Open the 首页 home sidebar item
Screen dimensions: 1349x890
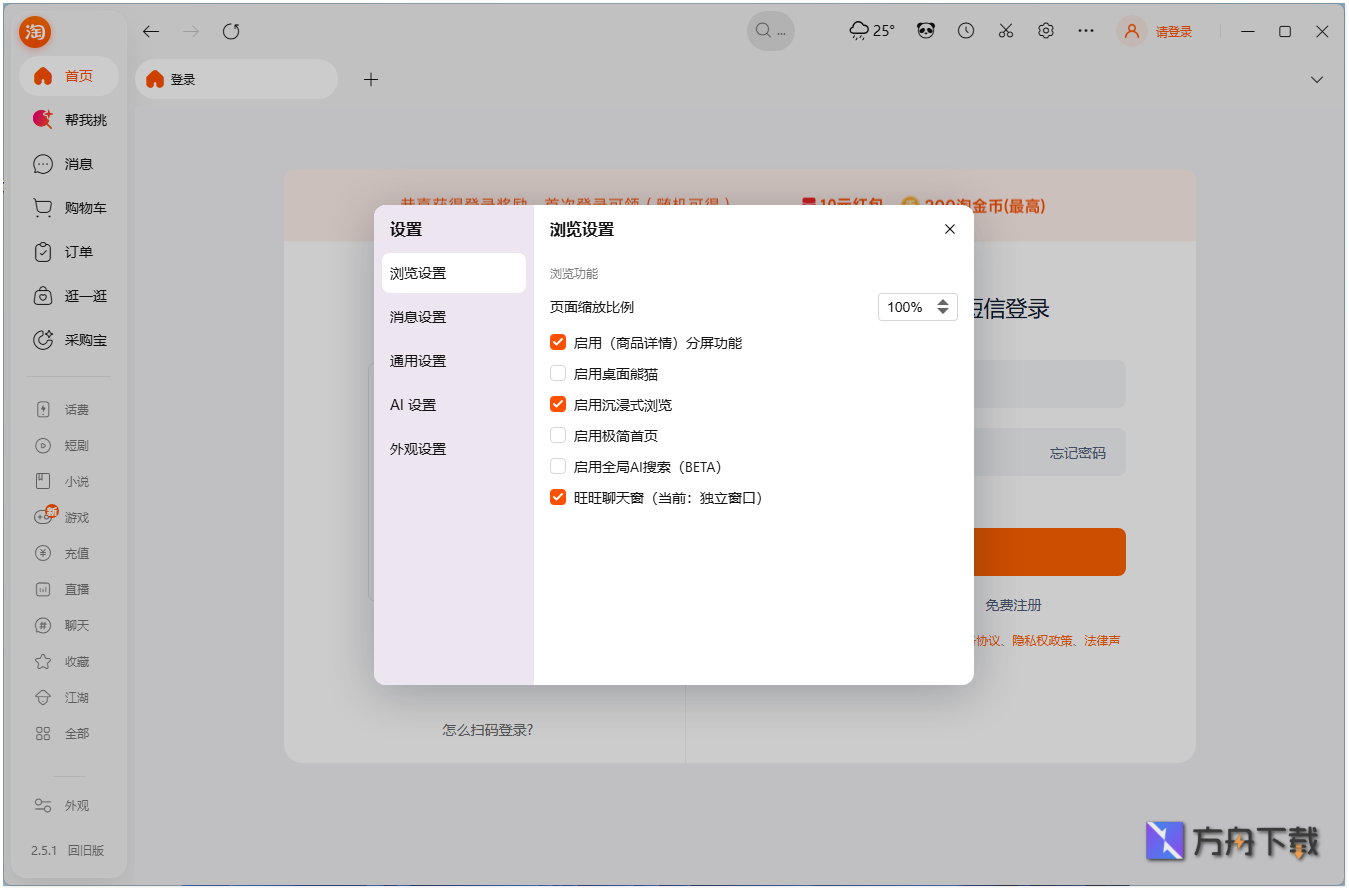coord(69,76)
